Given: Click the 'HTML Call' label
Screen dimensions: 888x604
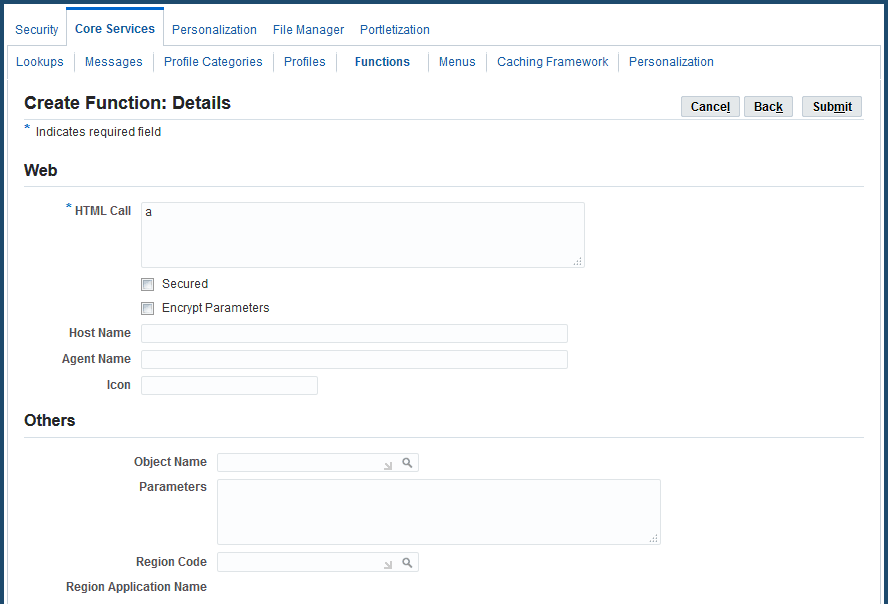Looking at the screenshot, I should (x=103, y=211).
